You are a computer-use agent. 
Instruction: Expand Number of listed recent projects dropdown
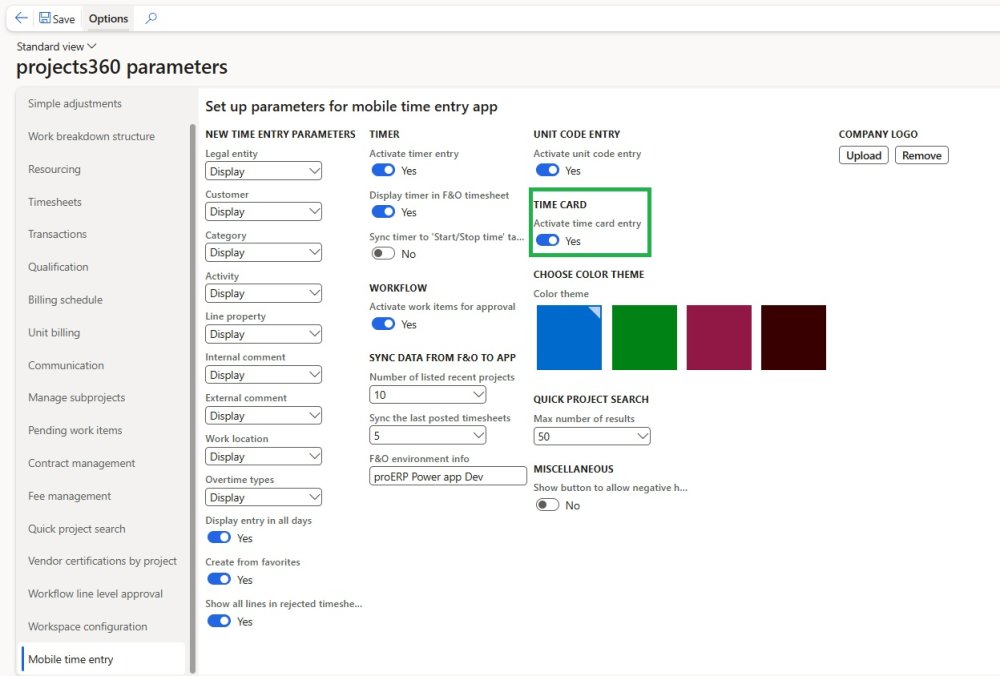click(427, 395)
